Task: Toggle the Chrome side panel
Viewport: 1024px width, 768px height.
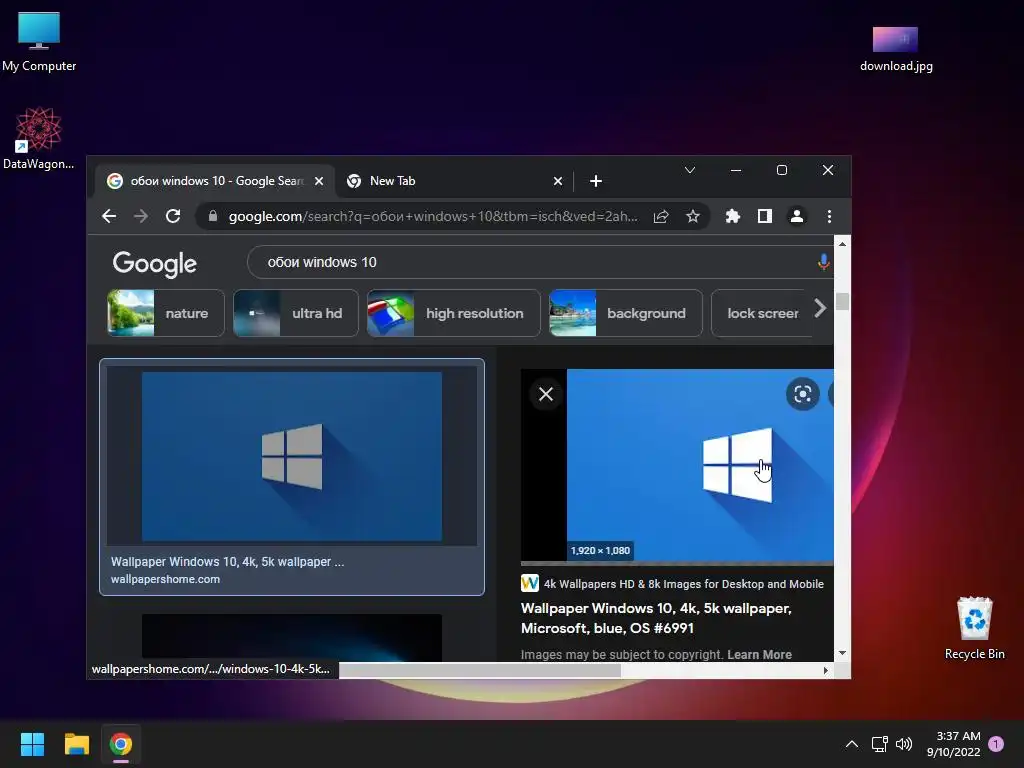Action: tap(765, 216)
